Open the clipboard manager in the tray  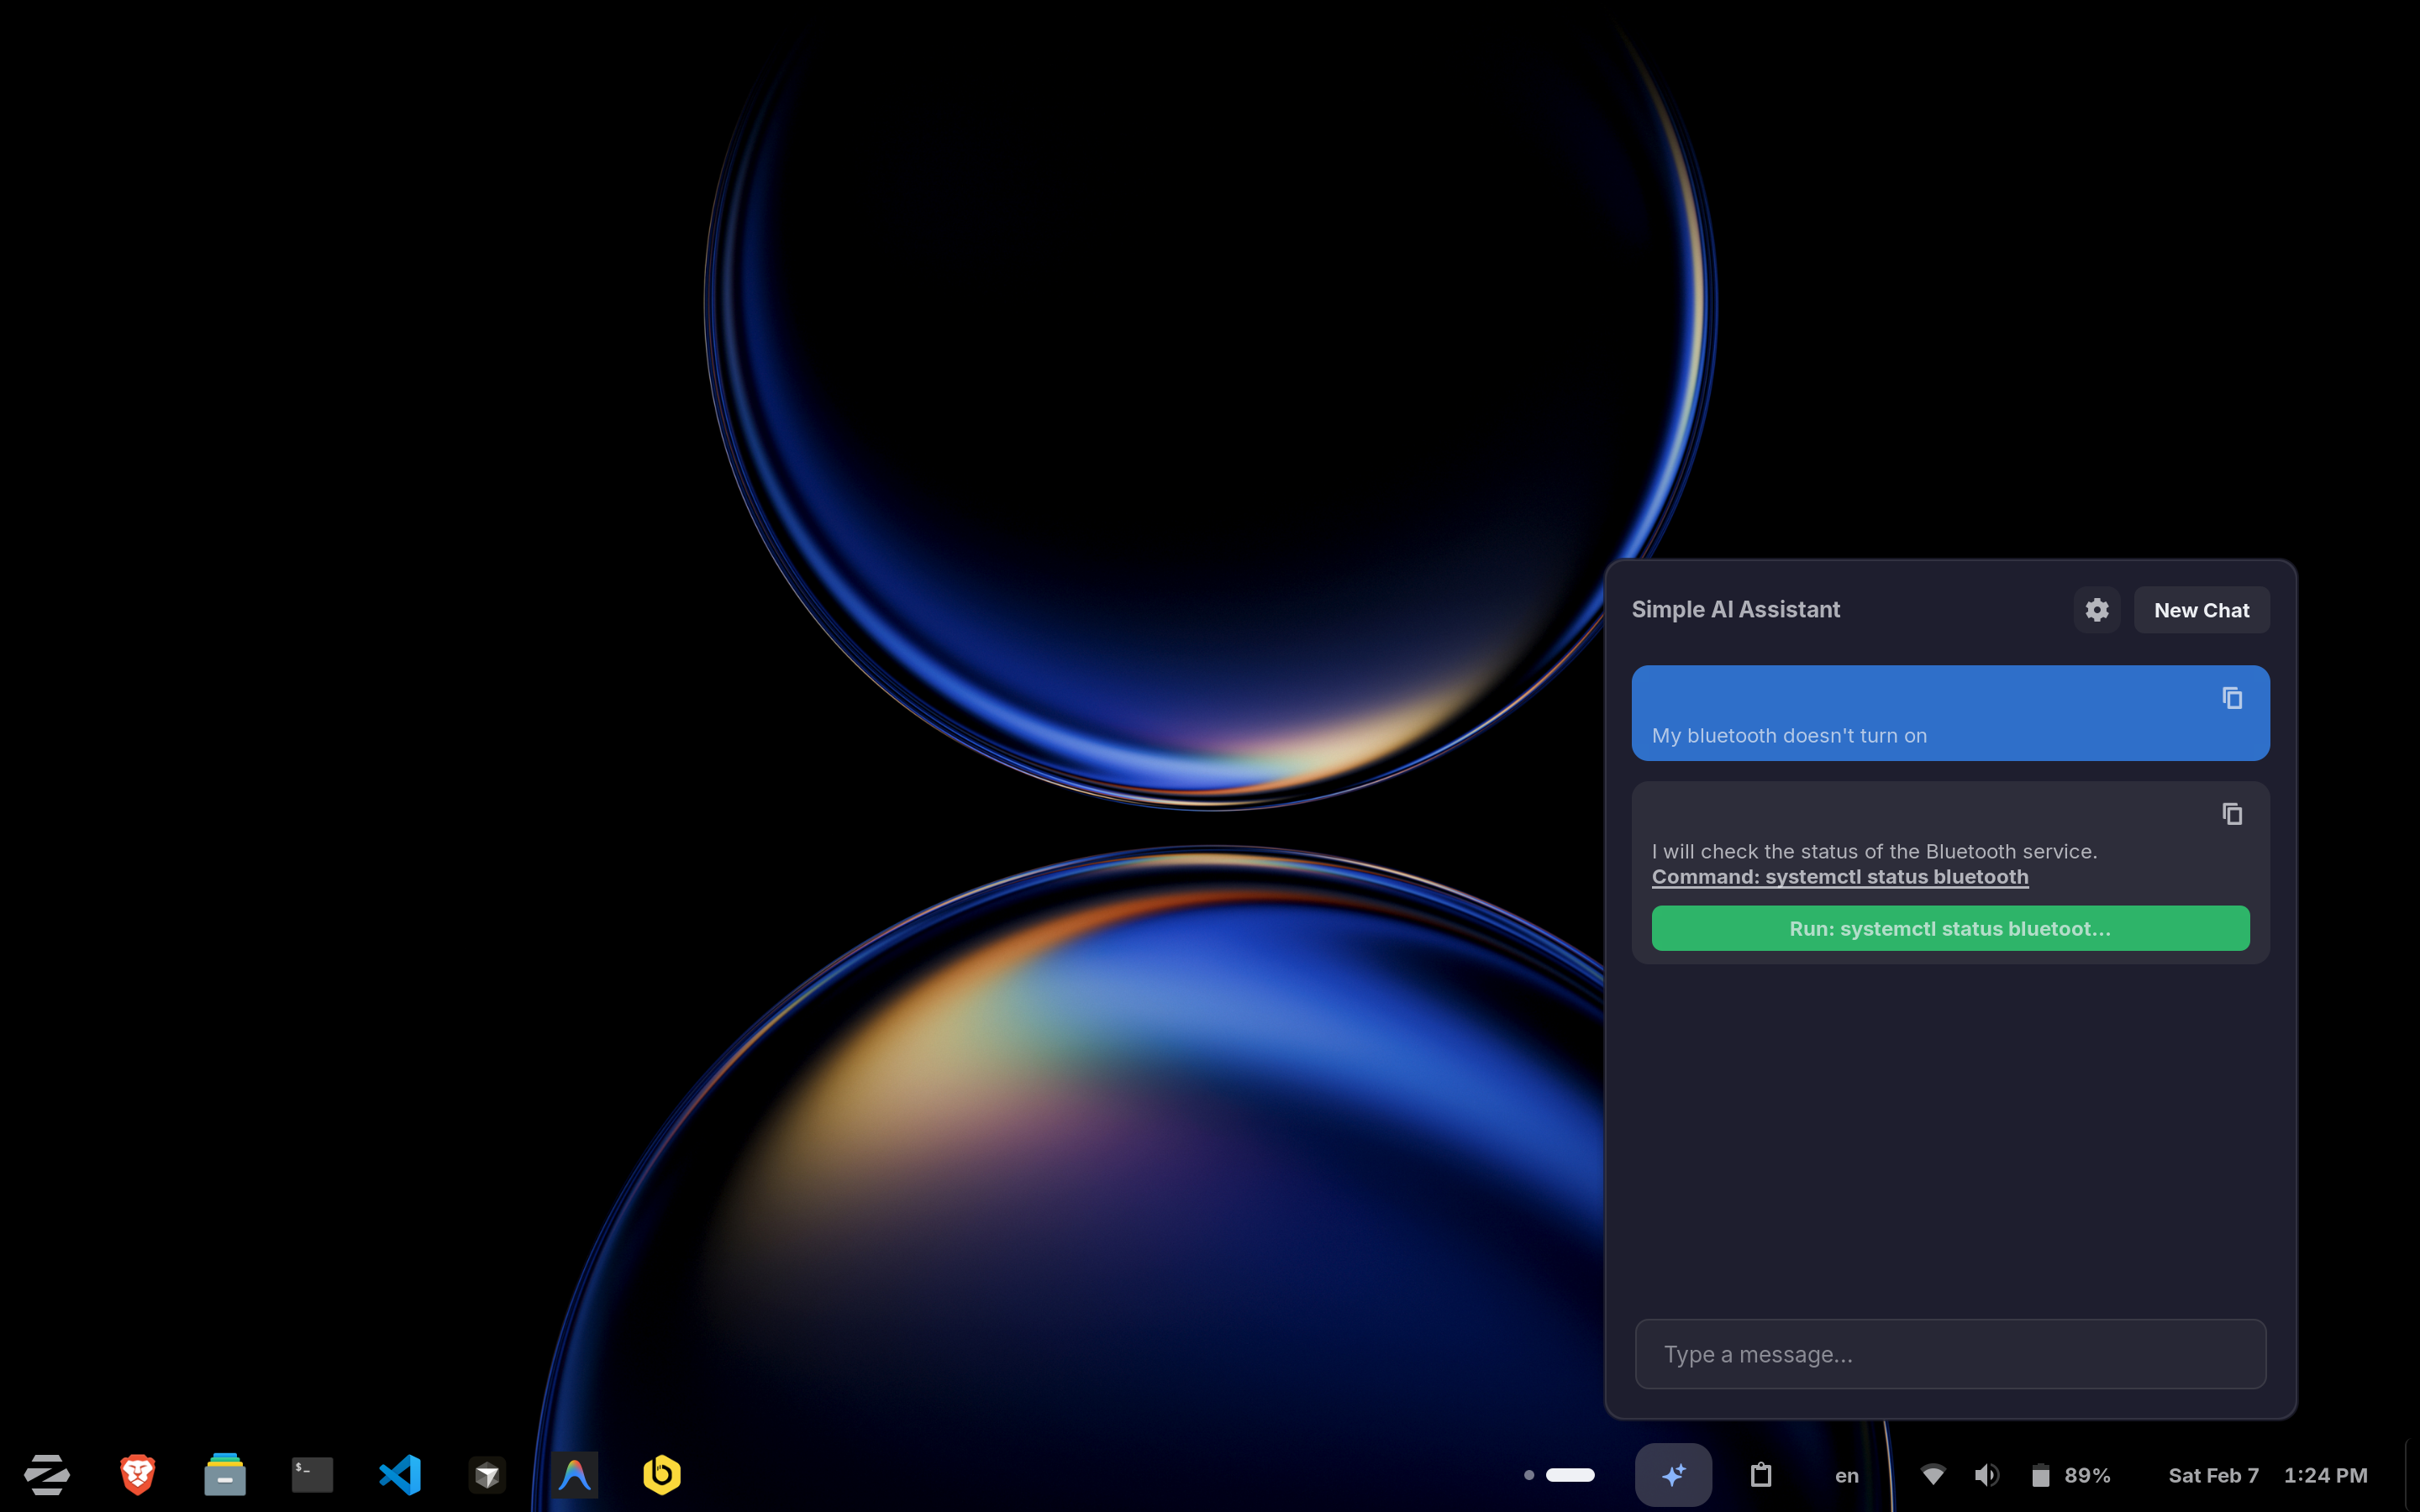point(1761,1474)
